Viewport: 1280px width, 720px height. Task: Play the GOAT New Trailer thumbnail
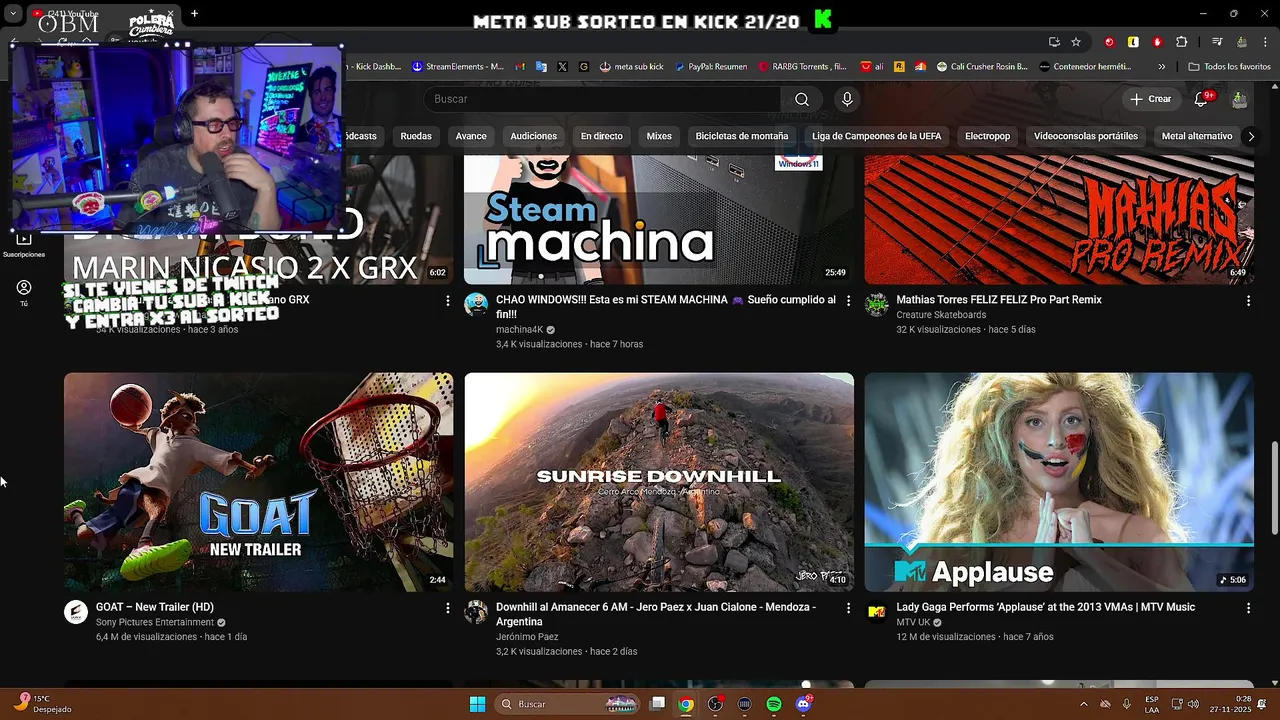(258, 482)
